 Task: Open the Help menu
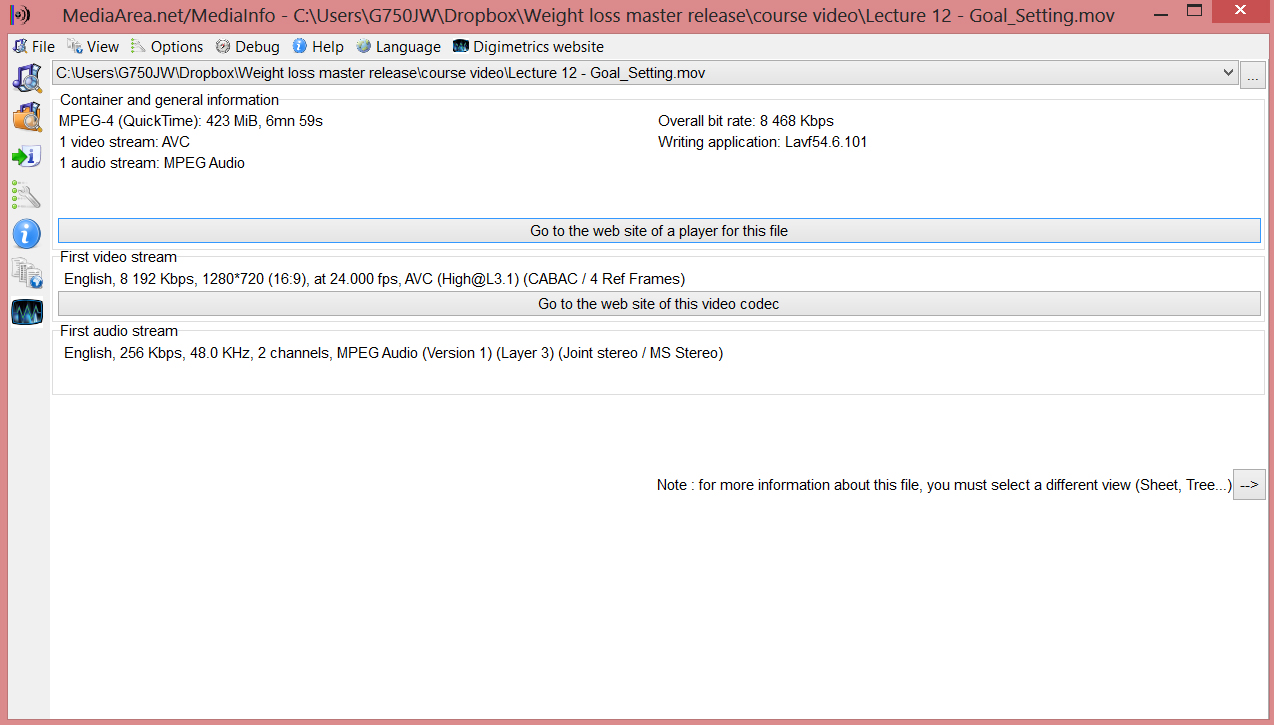318,47
